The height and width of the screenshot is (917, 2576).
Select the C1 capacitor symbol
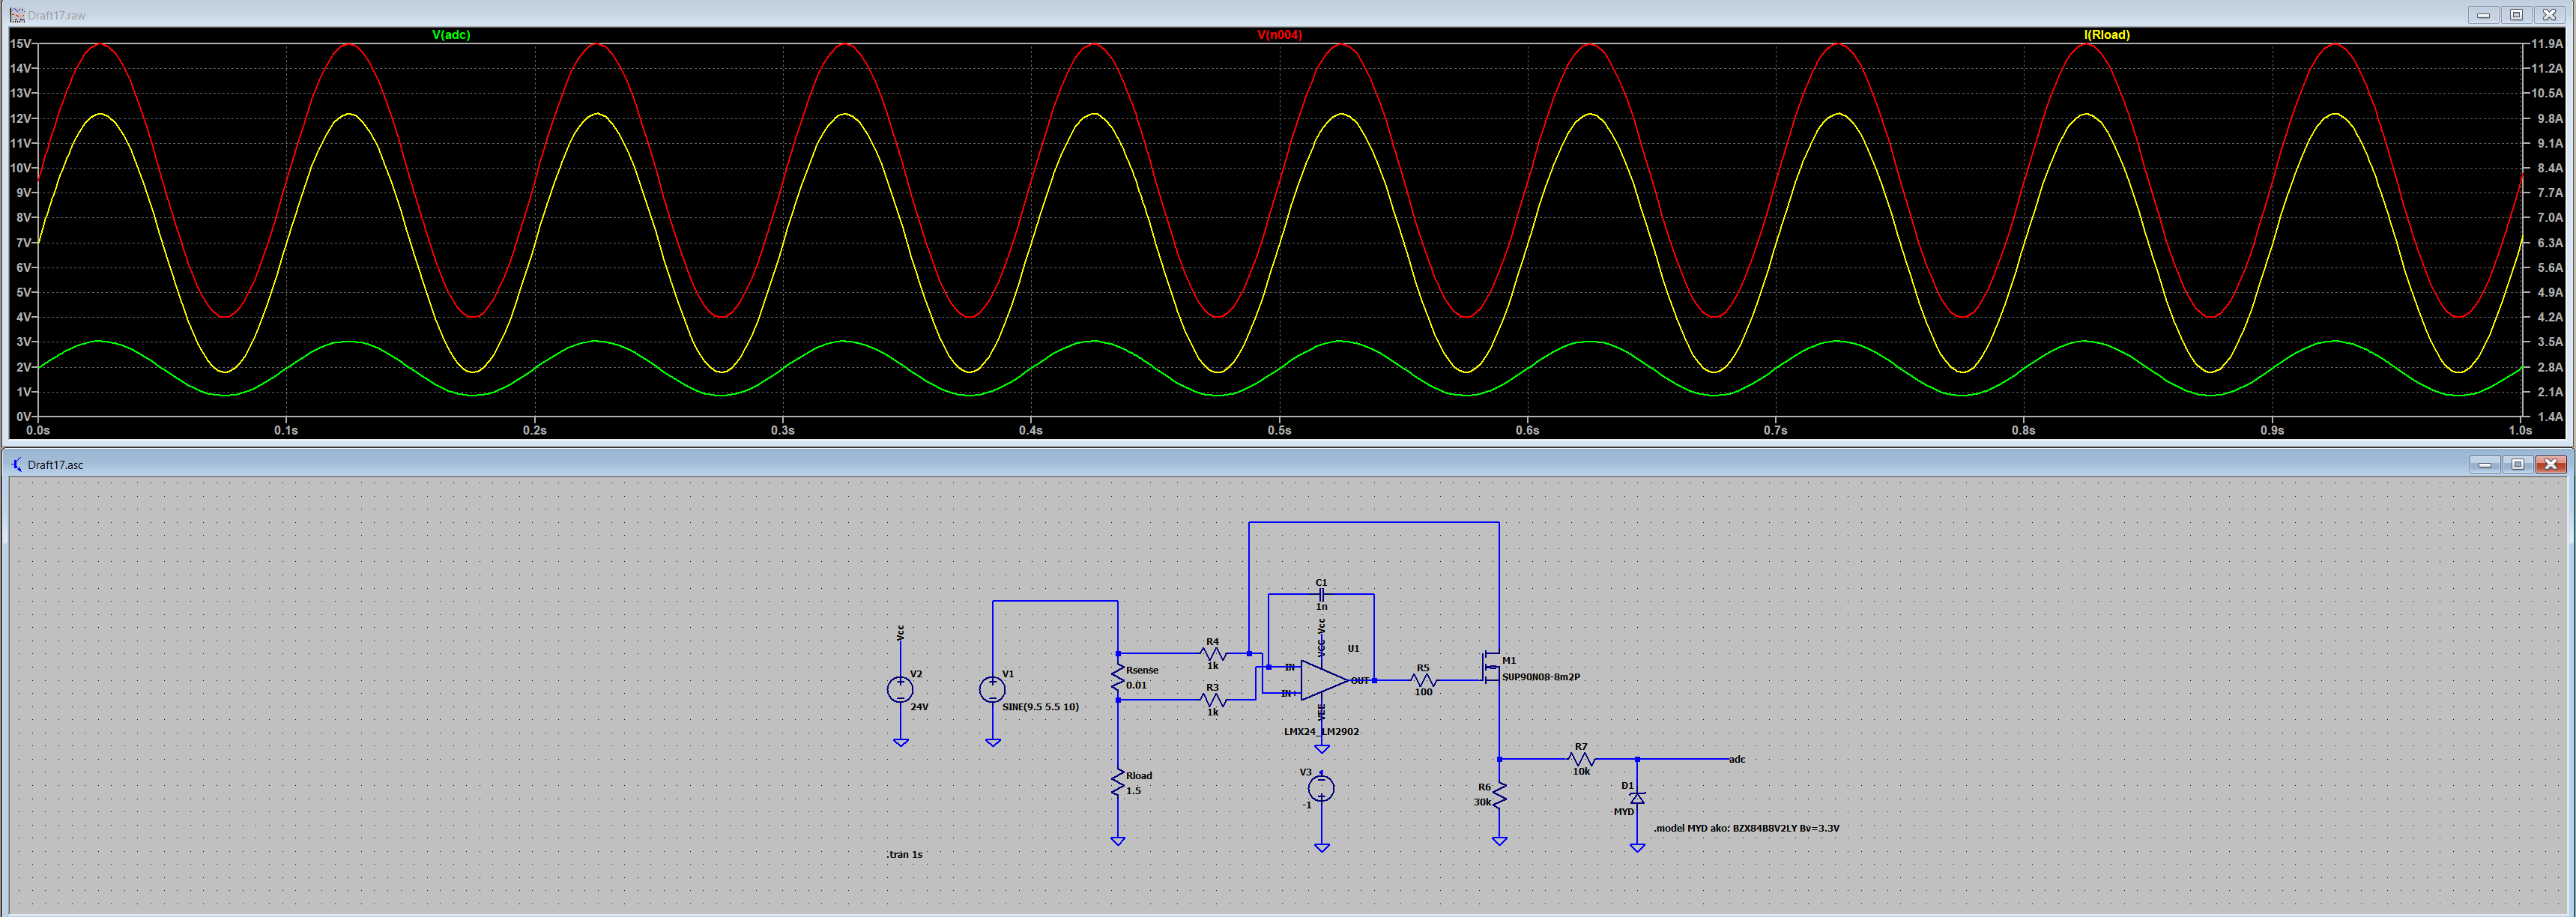click(1321, 594)
